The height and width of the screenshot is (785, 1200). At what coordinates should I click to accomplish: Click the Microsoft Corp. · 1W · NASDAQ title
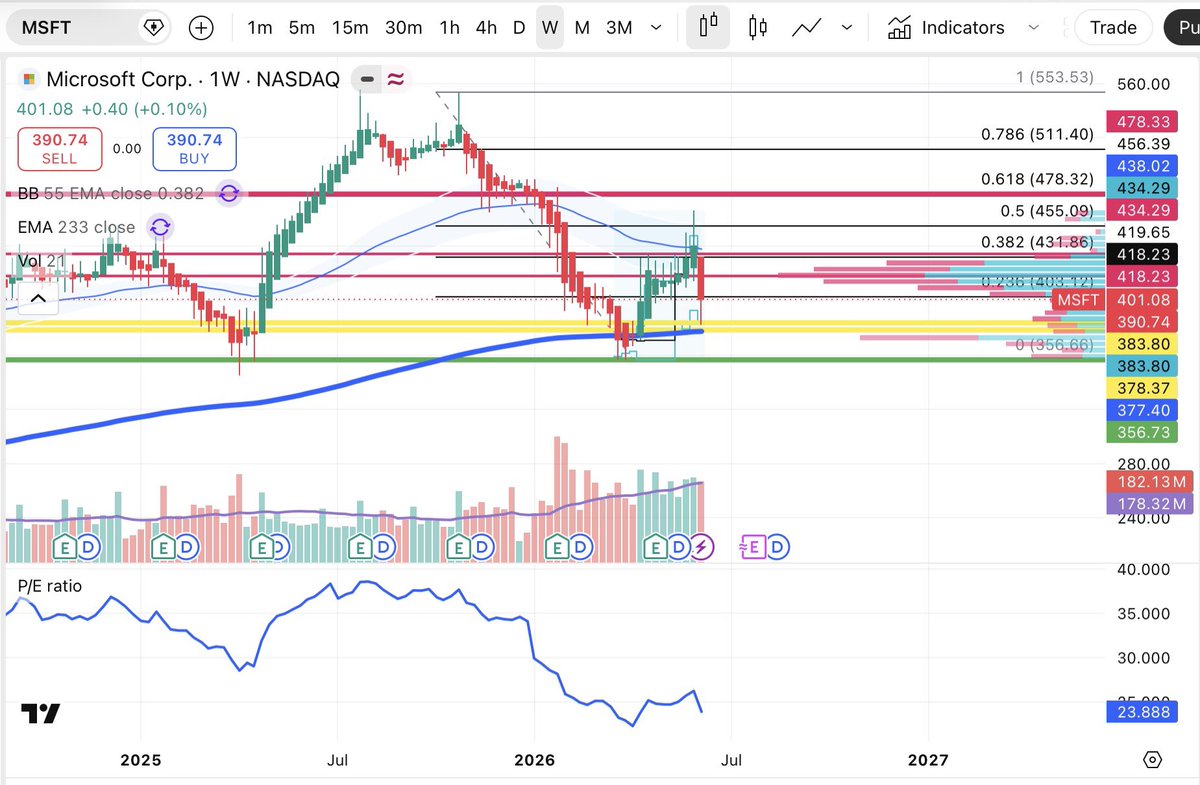point(193,78)
